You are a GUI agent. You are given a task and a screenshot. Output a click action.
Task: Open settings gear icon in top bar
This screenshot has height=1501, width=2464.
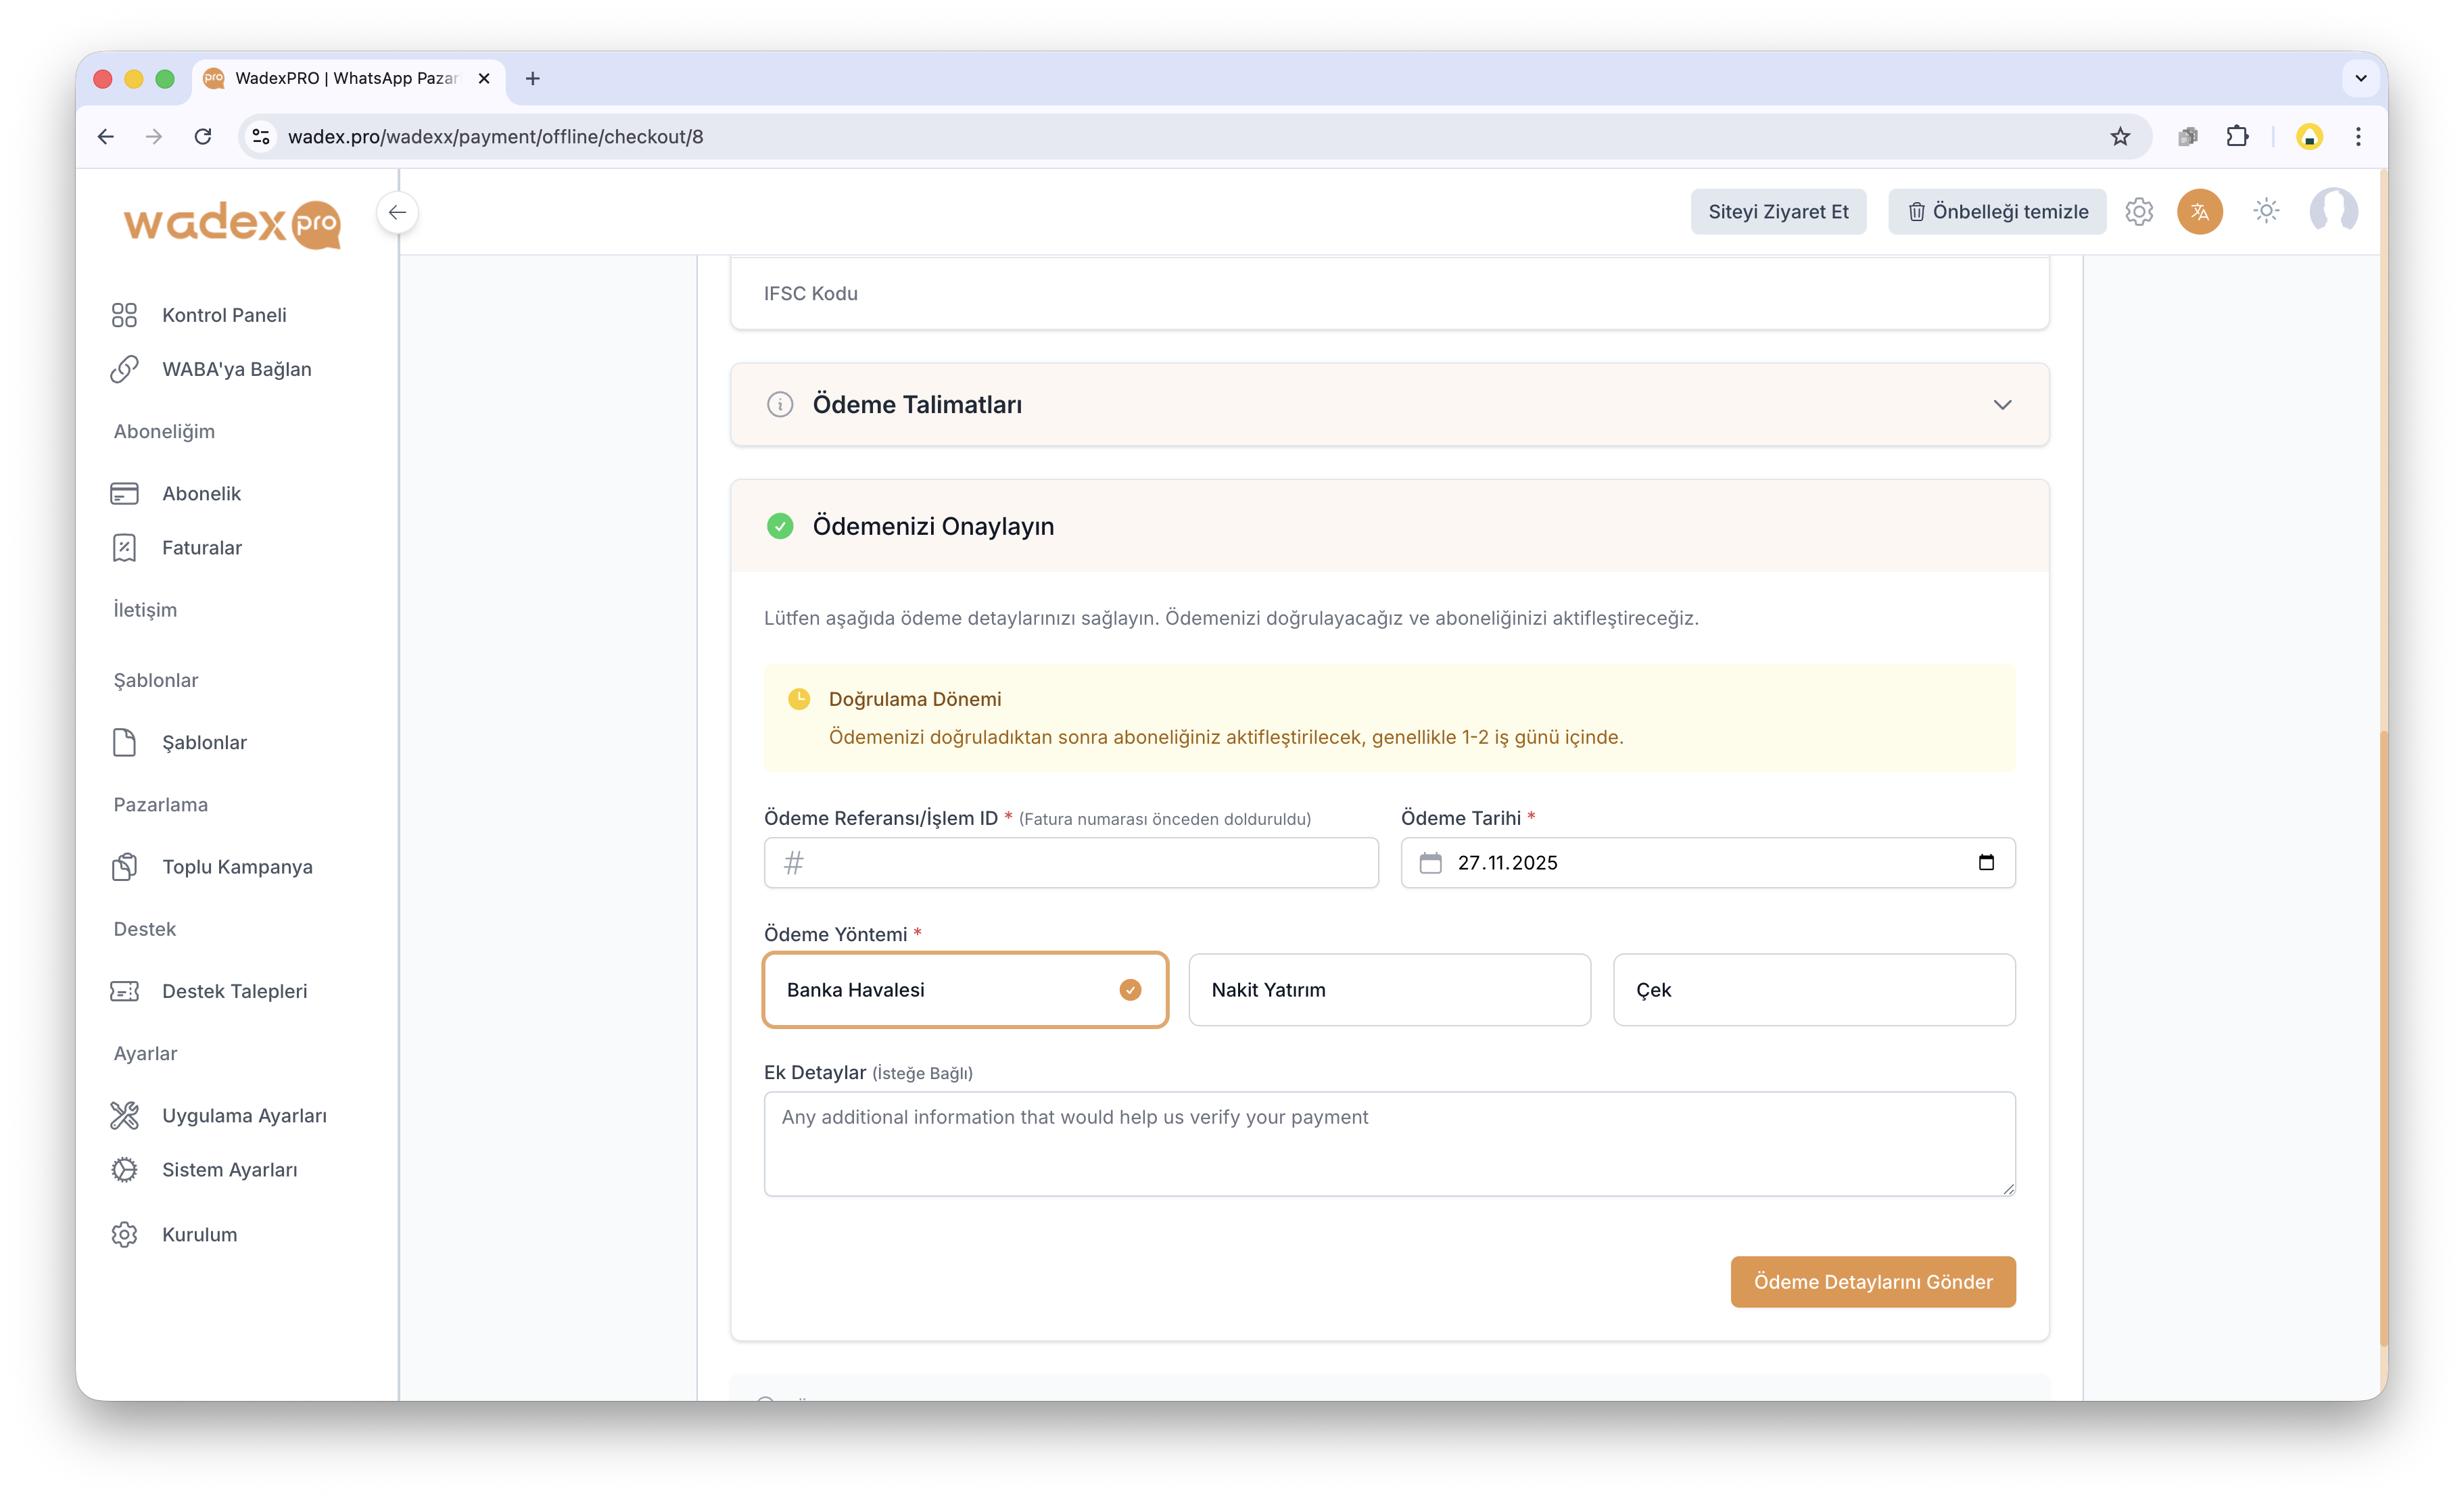(2139, 212)
